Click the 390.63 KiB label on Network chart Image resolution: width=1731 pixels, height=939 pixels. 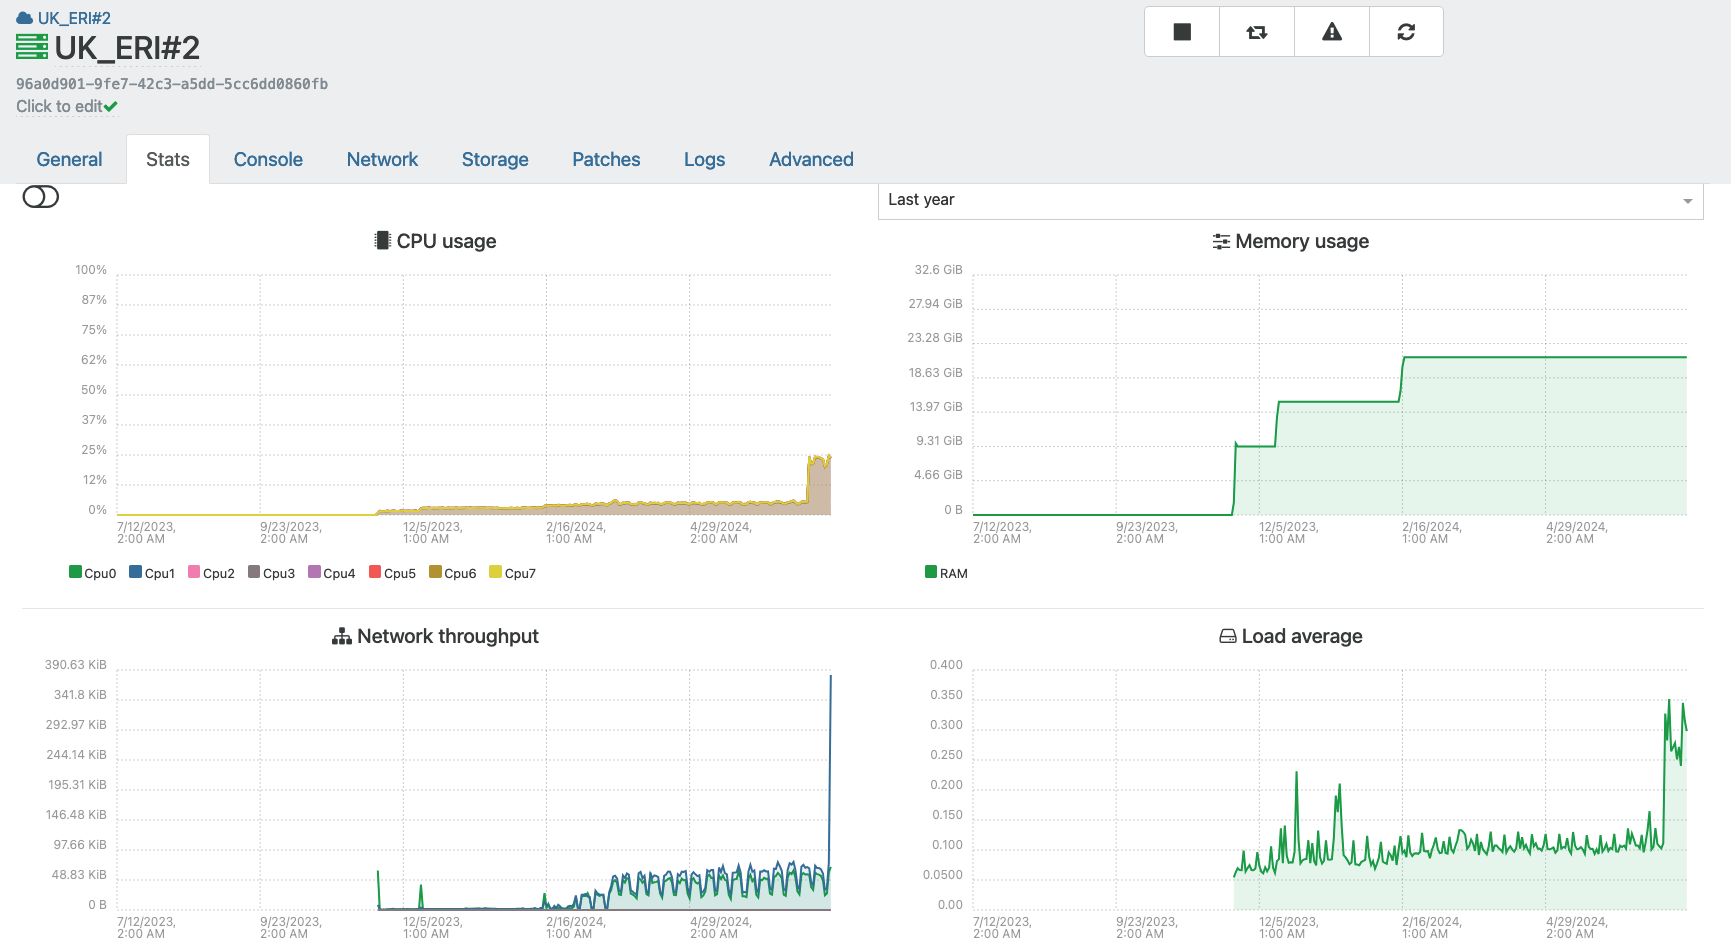click(x=75, y=665)
